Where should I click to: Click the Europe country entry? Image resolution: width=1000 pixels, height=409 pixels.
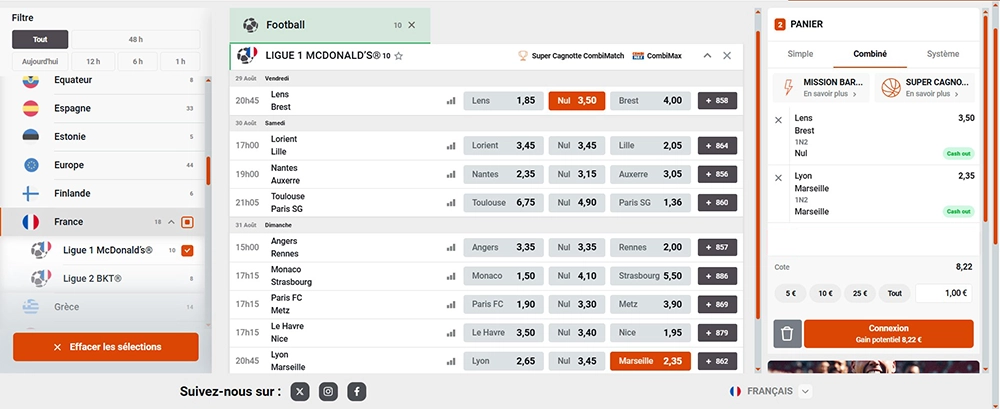(102, 165)
